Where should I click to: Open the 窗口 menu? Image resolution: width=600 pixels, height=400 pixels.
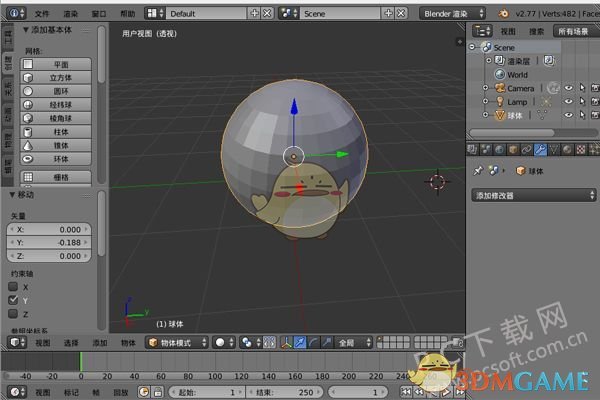click(99, 14)
